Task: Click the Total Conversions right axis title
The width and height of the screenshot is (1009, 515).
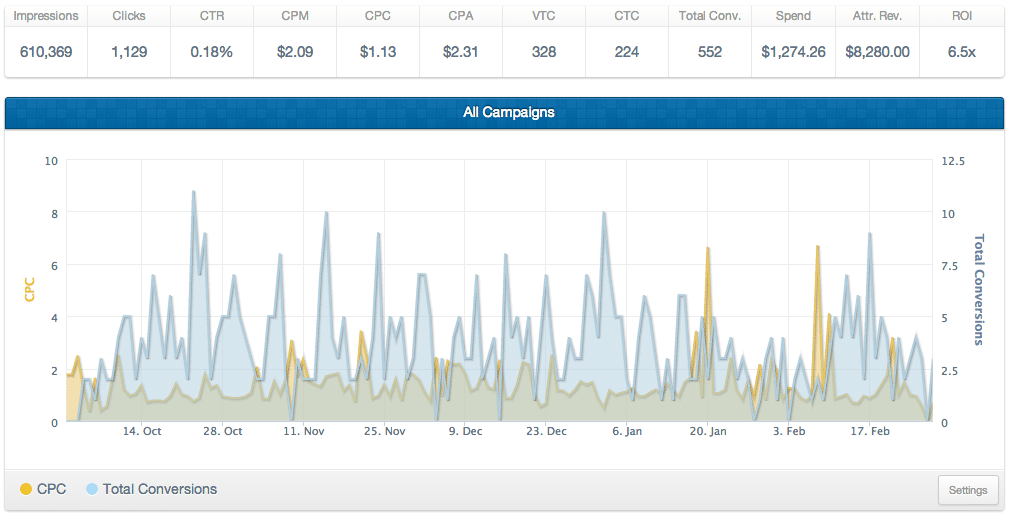Action: [x=979, y=290]
